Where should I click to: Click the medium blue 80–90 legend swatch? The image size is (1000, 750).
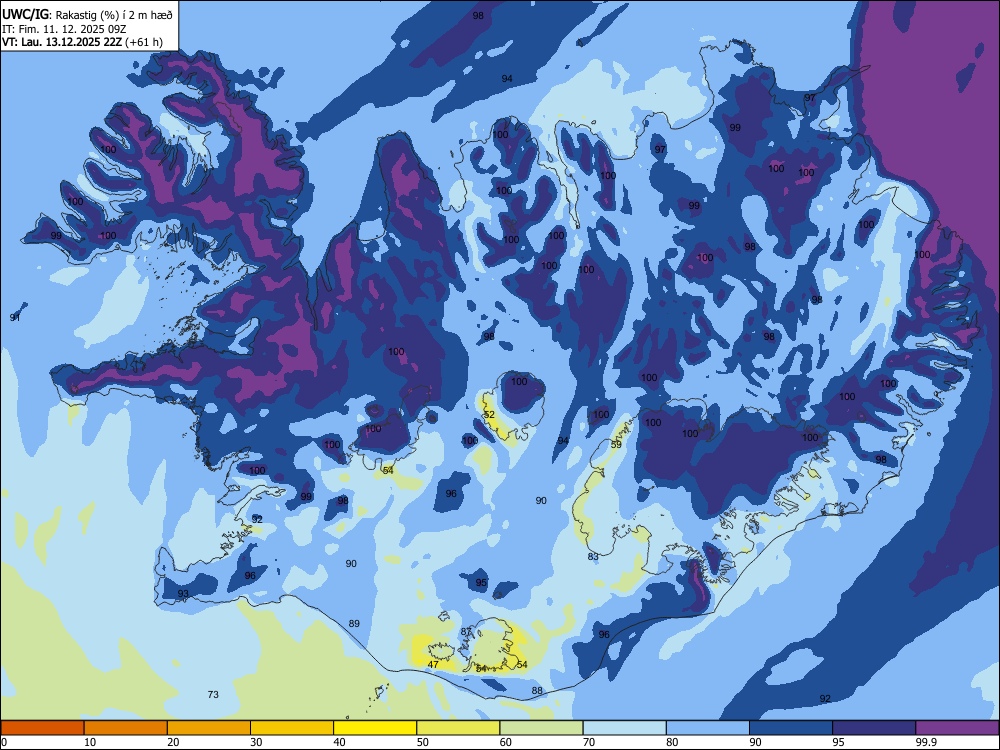707,728
